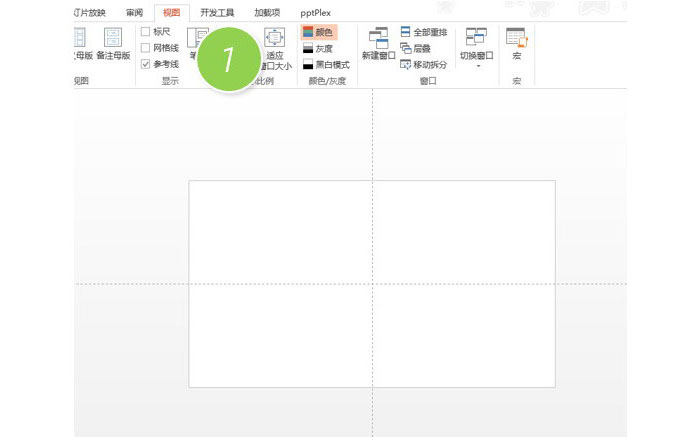Click the green number 1 circle marker

tap(227, 61)
